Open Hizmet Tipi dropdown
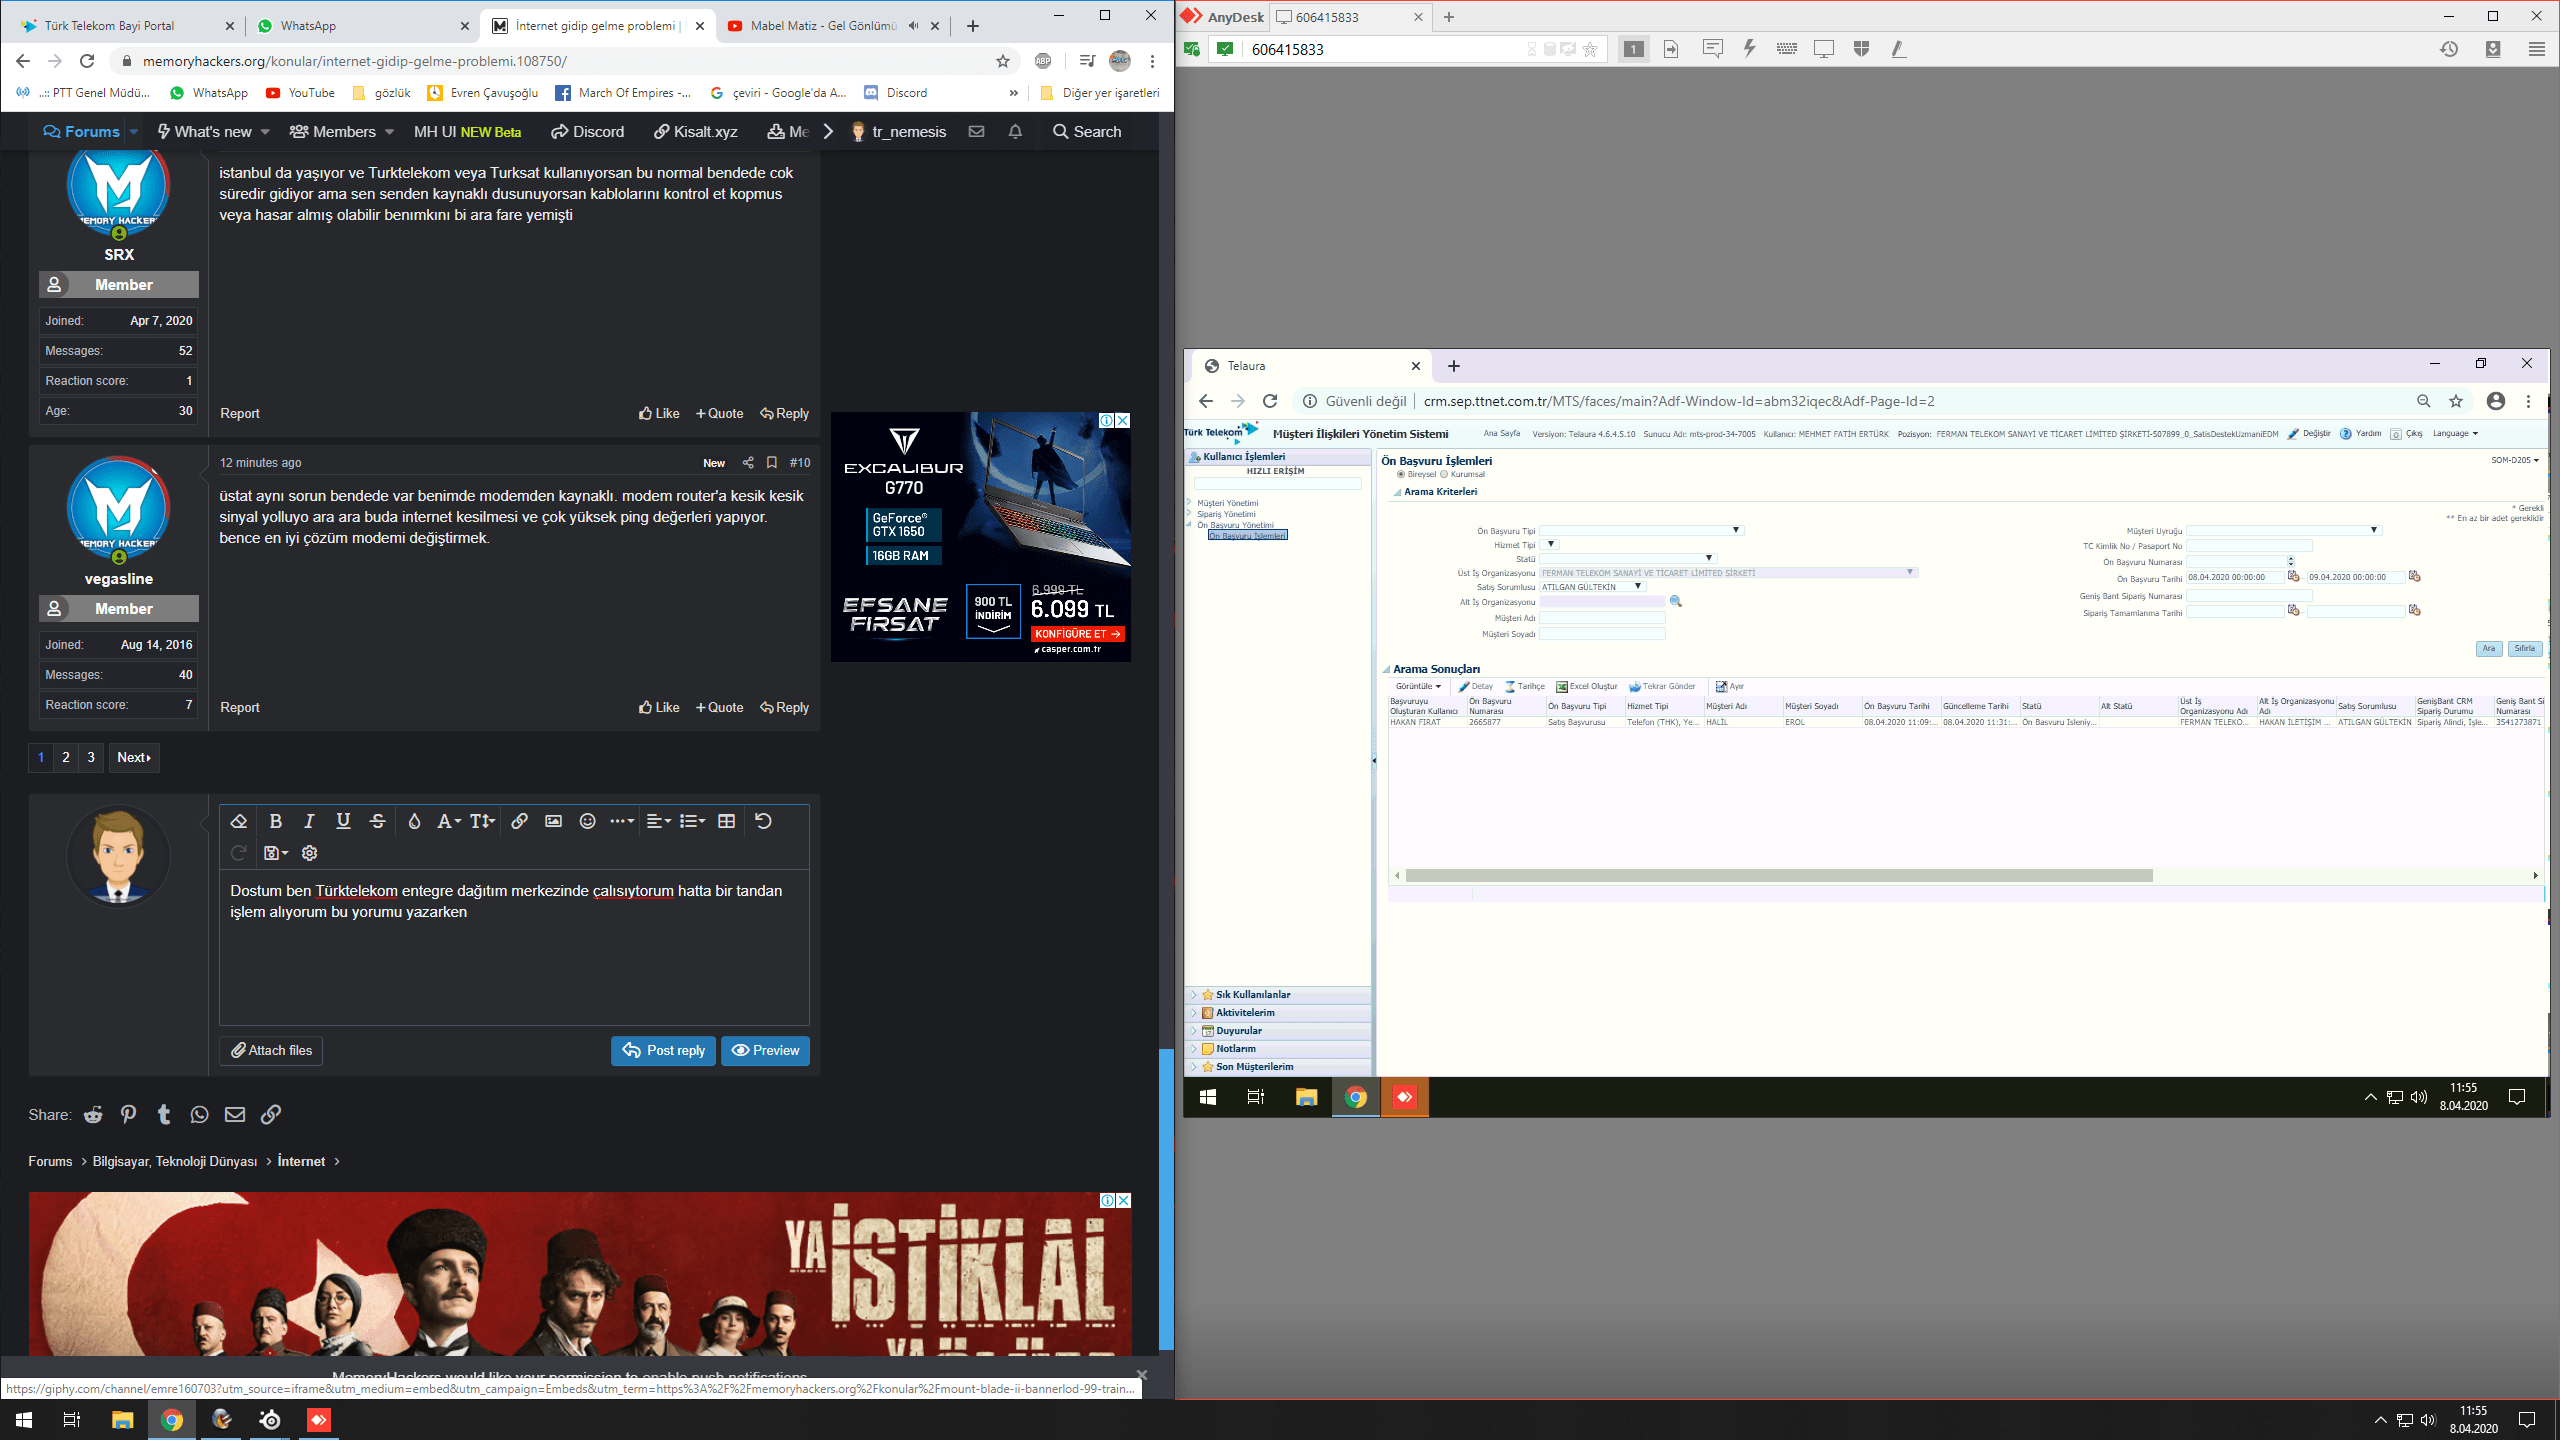Screen dimensions: 2560x1440 tap(1551, 544)
